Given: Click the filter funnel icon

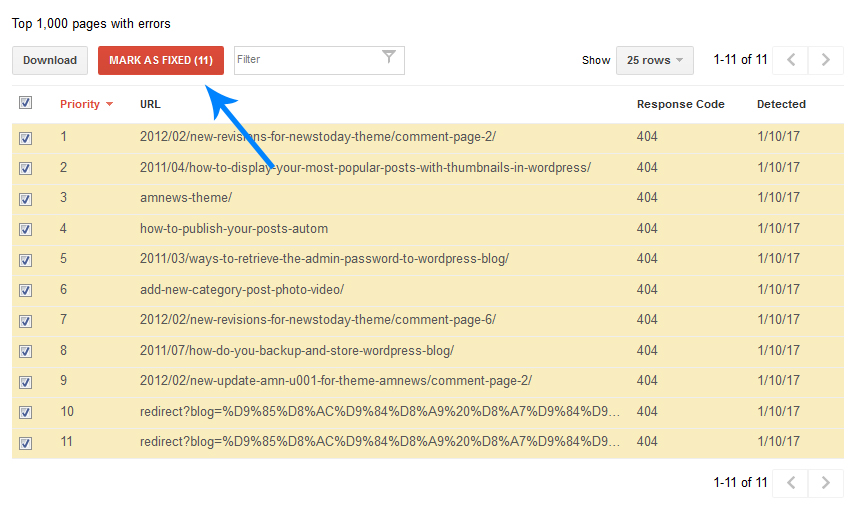Looking at the screenshot, I should [x=388, y=57].
